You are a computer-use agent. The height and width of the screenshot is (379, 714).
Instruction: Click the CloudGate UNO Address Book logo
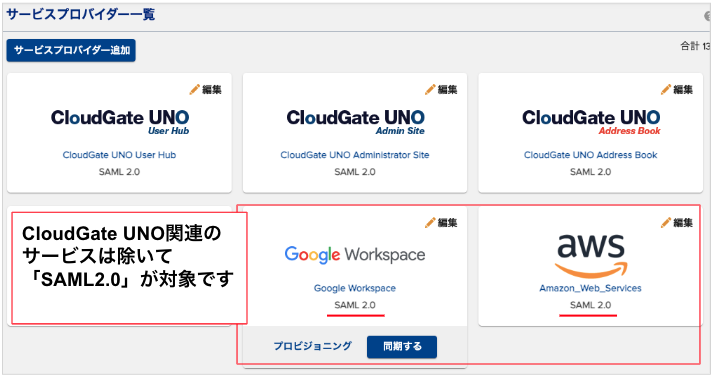tap(591, 122)
